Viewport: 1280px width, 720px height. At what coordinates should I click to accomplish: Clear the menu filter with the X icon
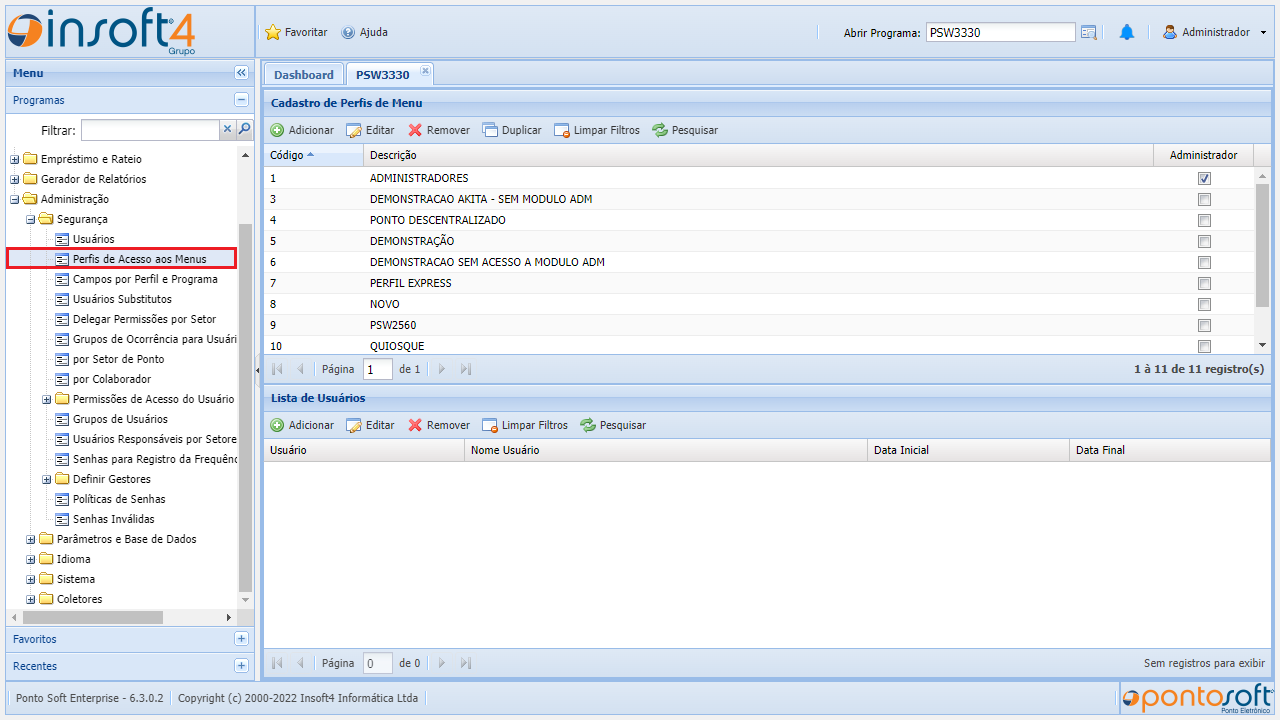point(227,129)
